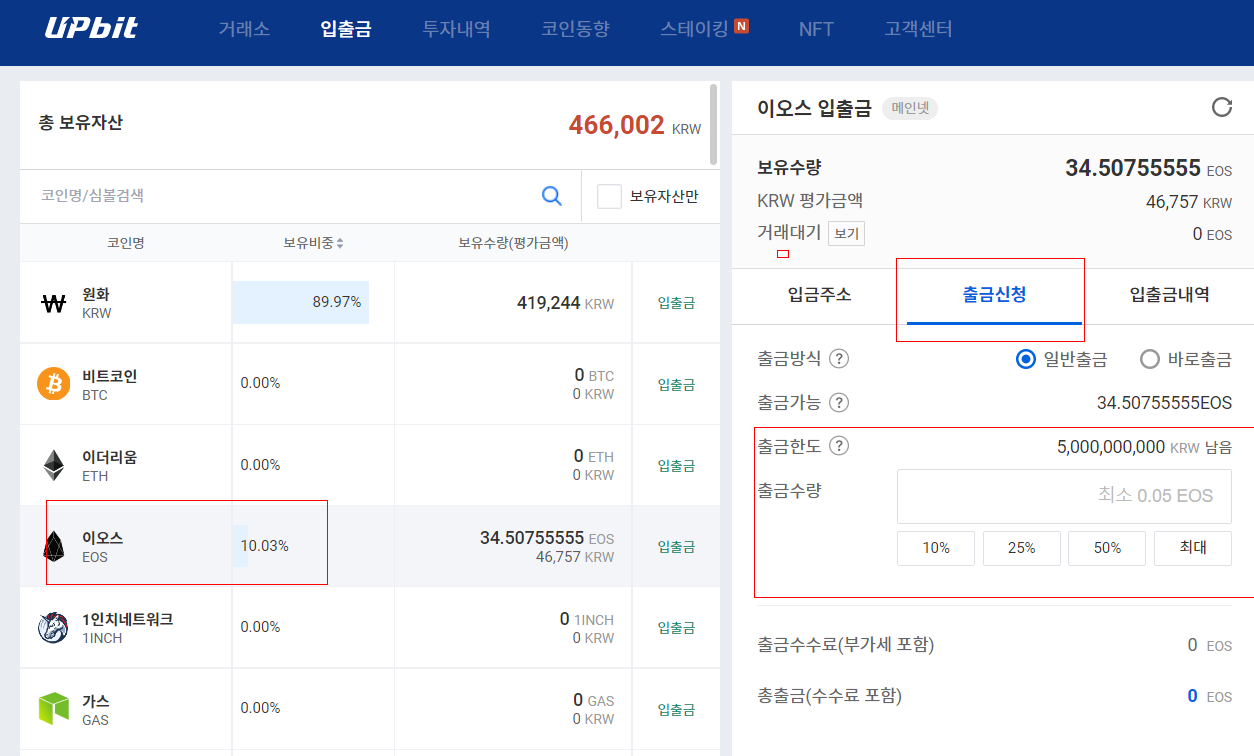Viewport: 1254px width, 756px height.
Task: Click 총출금(수수료 포함) label
Action: tap(830, 695)
